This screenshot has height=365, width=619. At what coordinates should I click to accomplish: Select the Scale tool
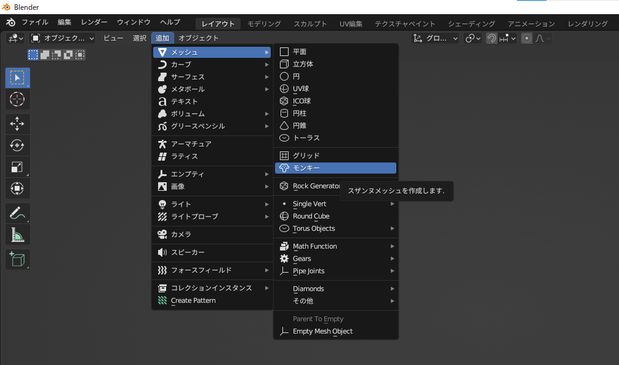tap(17, 167)
